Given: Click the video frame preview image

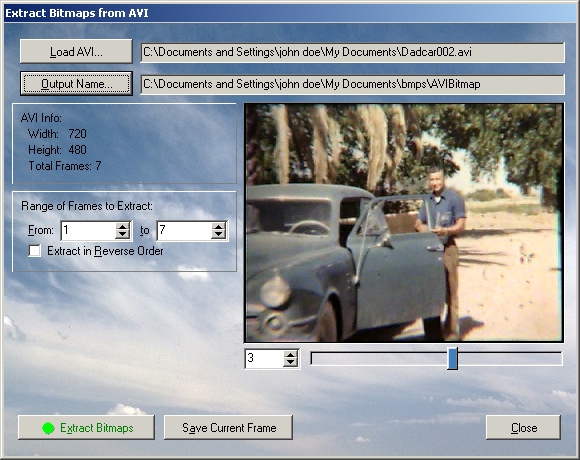Looking at the screenshot, I should (x=404, y=223).
